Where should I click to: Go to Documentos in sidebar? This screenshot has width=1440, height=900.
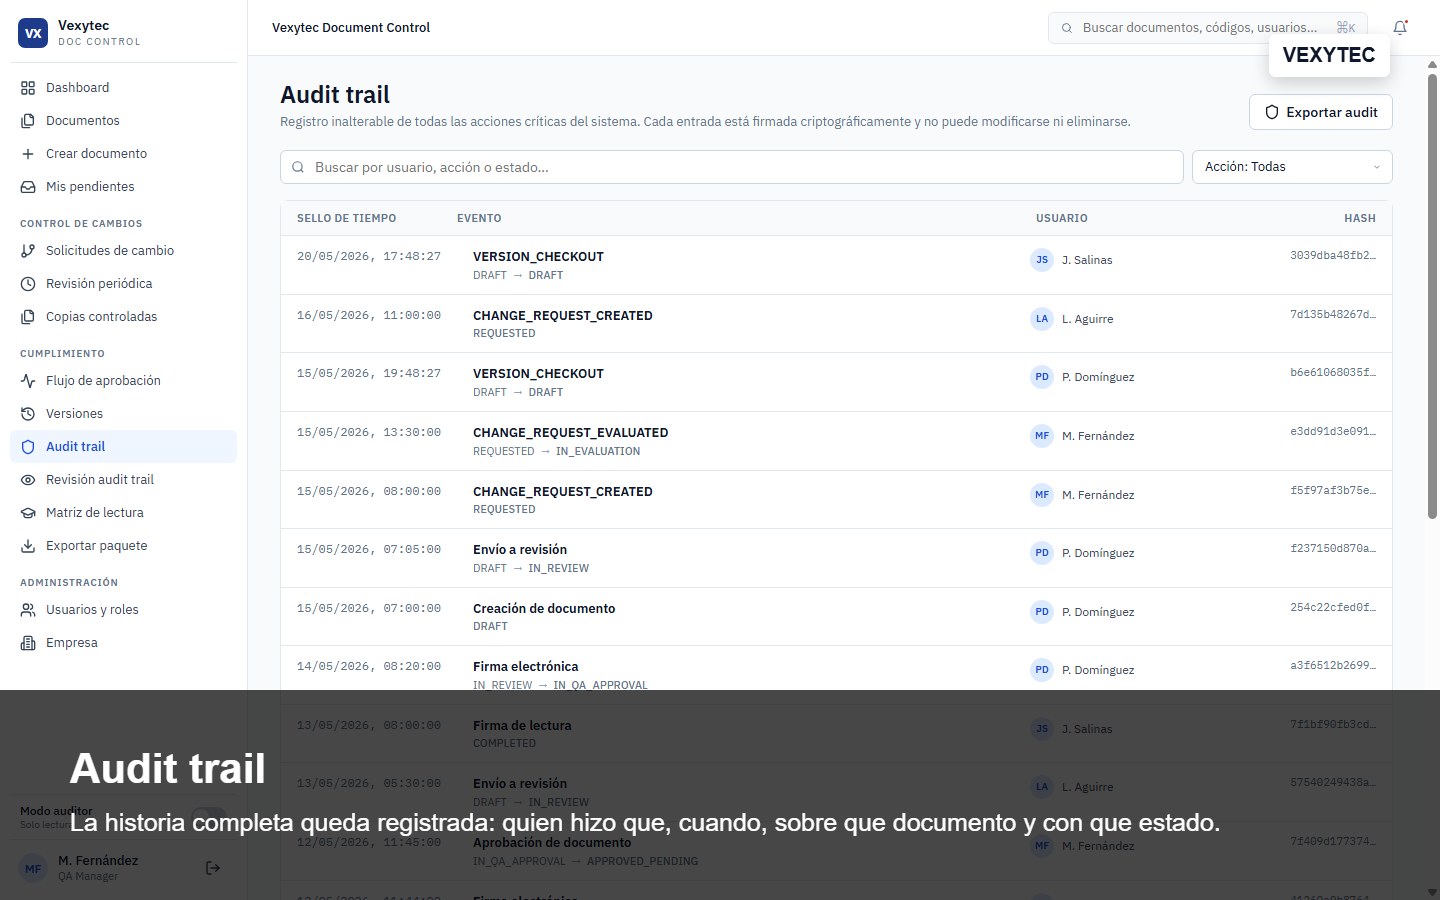click(x=124, y=121)
